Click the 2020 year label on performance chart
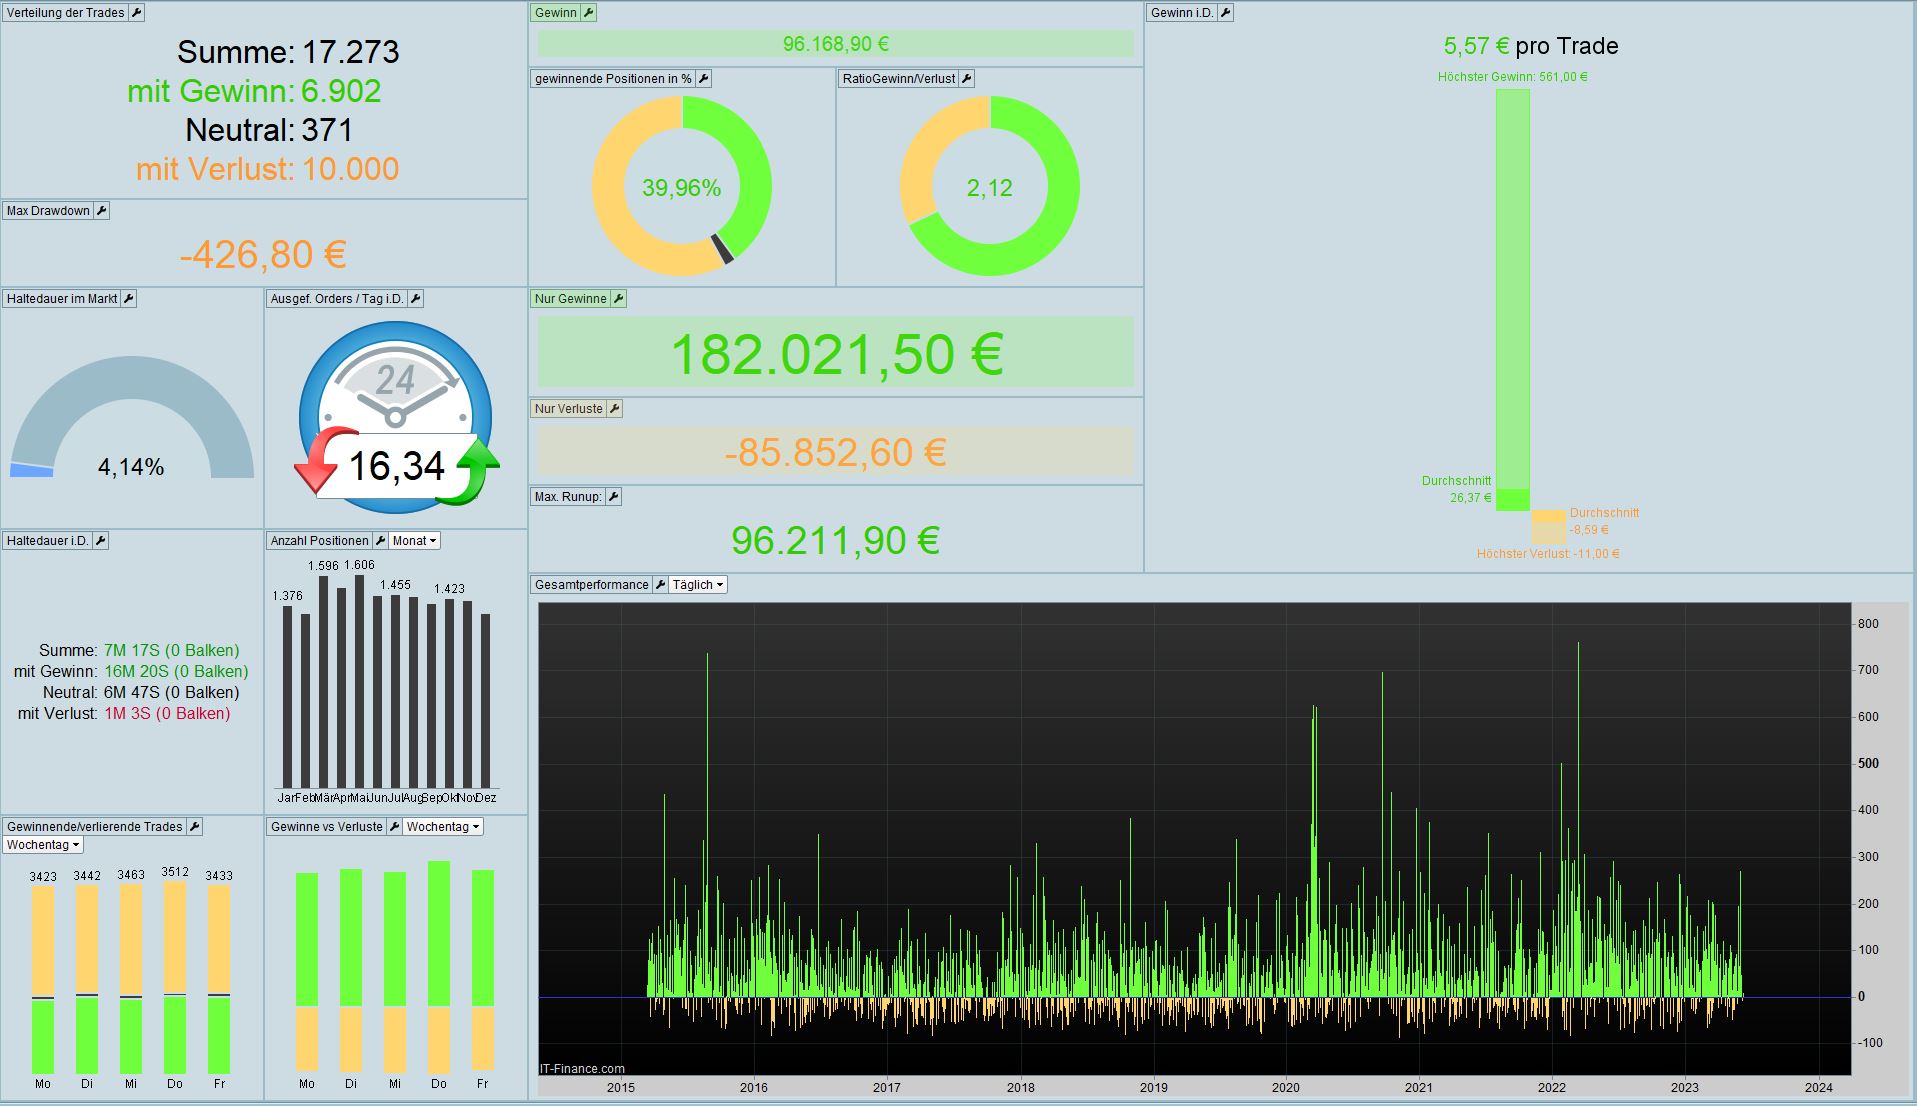This screenshot has width=1917, height=1106. tap(1286, 1088)
